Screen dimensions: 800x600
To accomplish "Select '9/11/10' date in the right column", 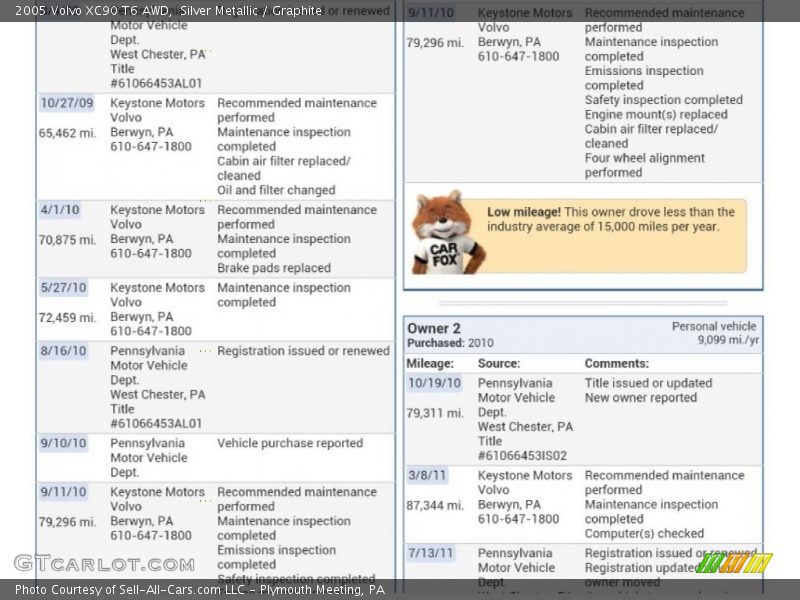I will tap(431, 13).
